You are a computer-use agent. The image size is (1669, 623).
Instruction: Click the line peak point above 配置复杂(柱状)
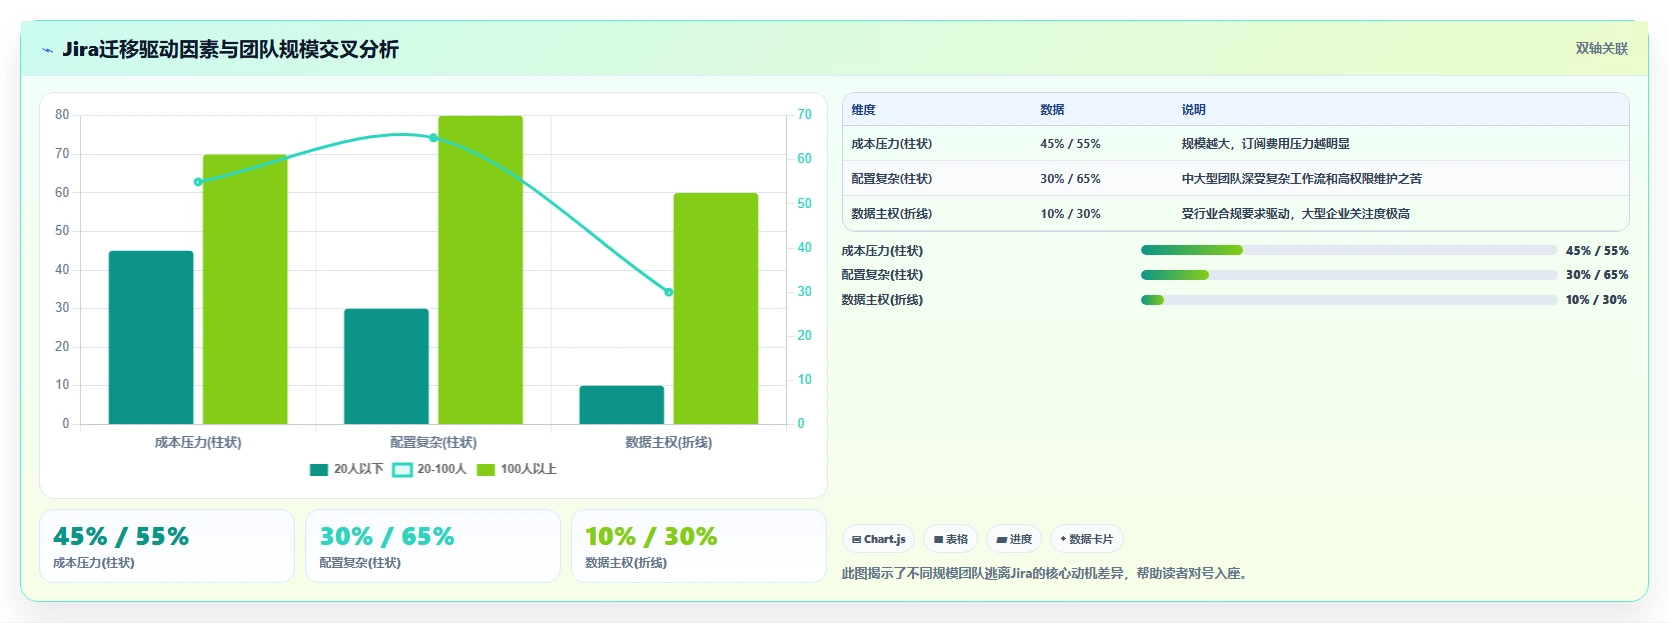[433, 138]
